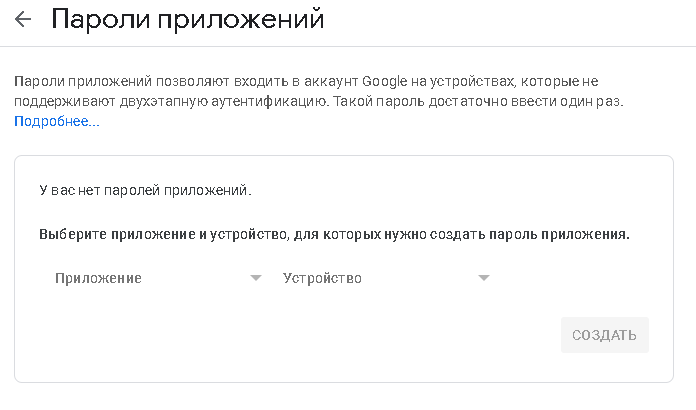Go back using the left arrow icon
The image size is (696, 410).
coord(23,20)
